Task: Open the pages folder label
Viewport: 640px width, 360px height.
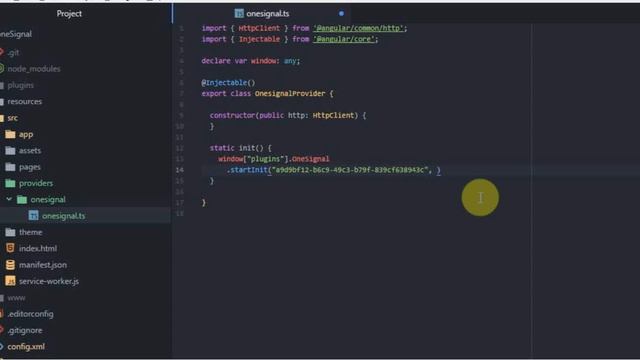Action: (29, 167)
